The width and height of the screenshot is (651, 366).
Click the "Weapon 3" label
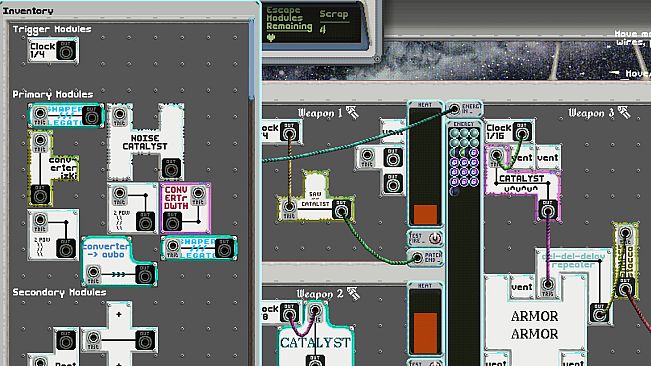pos(590,112)
